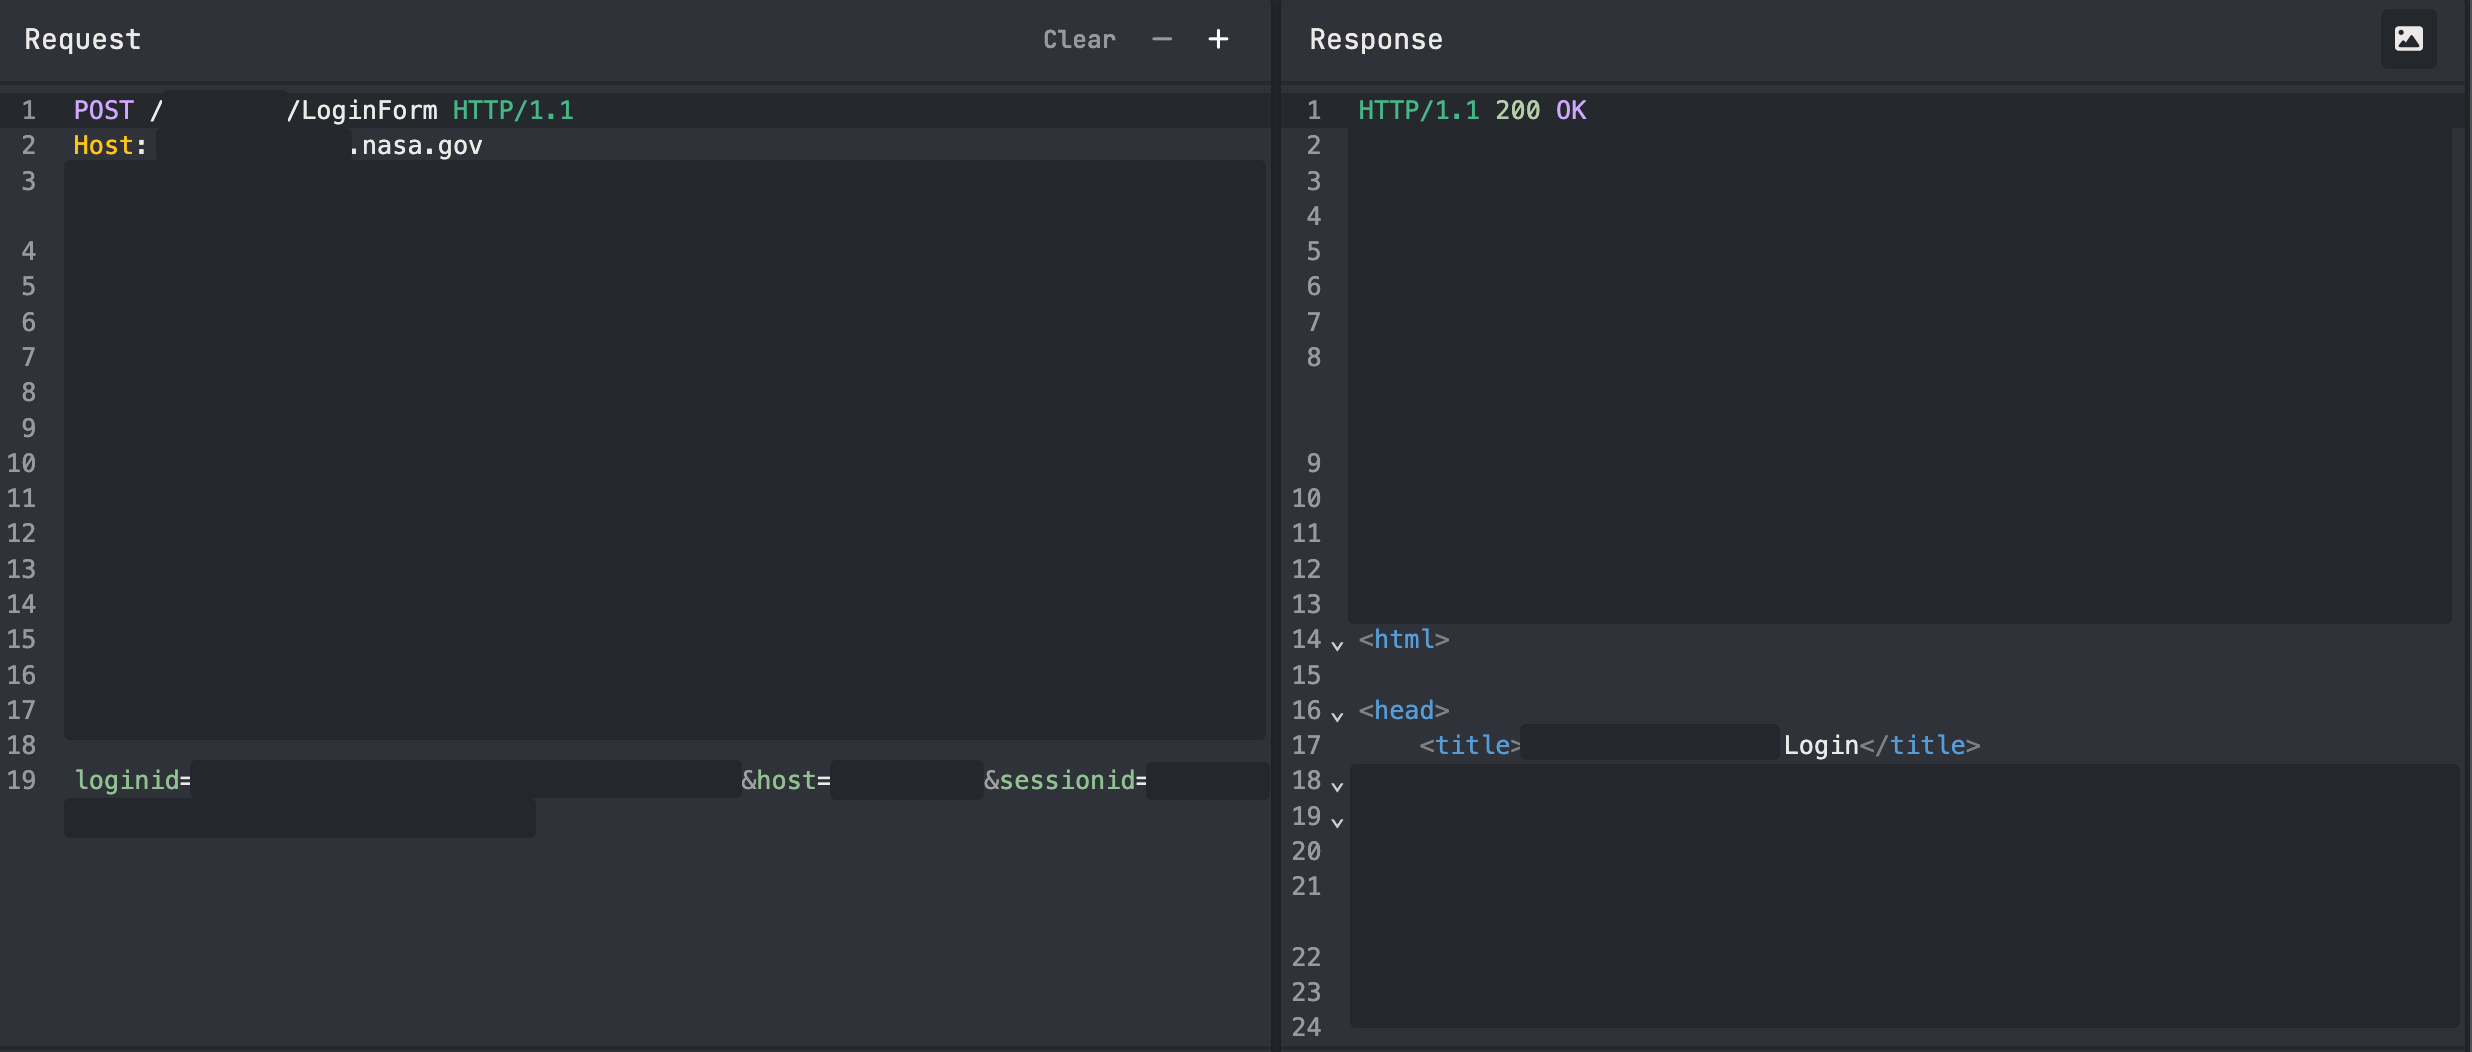Image resolution: width=2472 pixels, height=1052 pixels.
Task: Click the Clear button in Request panel
Action: click(x=1079, y=40)
